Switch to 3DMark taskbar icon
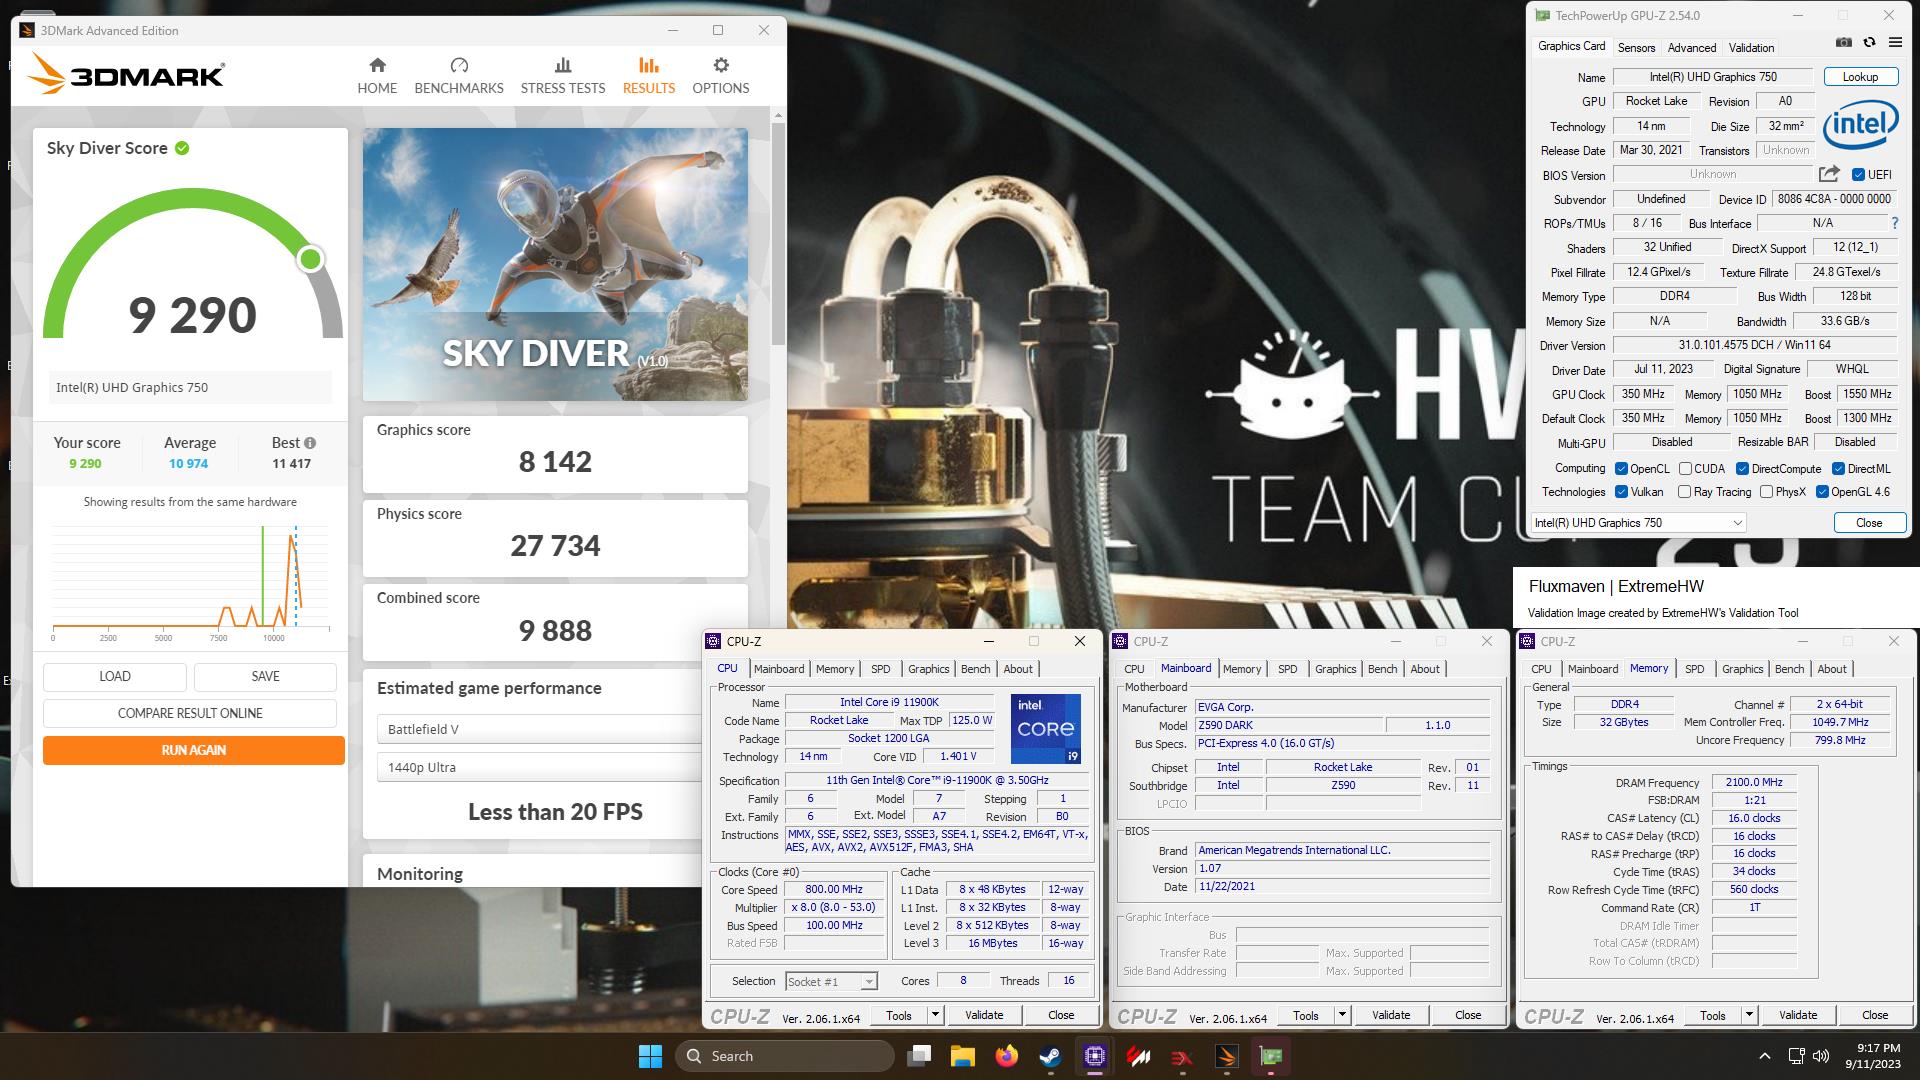The height and width of the screenshot is (1080, 1920). point(1227,1056)
